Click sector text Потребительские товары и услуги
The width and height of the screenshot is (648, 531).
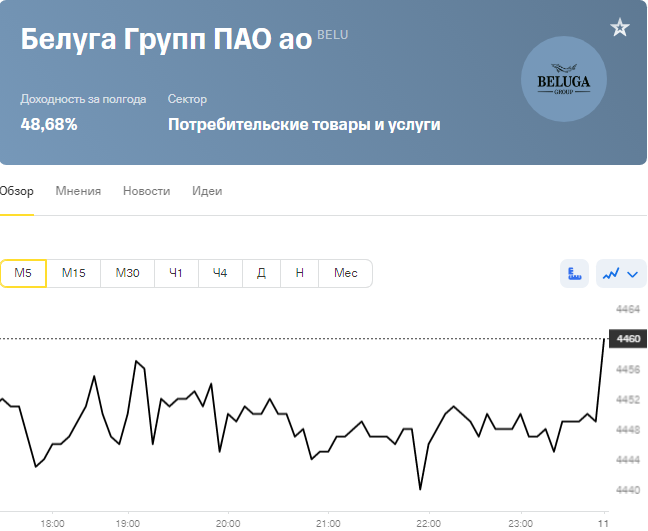click(x=304, y=124)
